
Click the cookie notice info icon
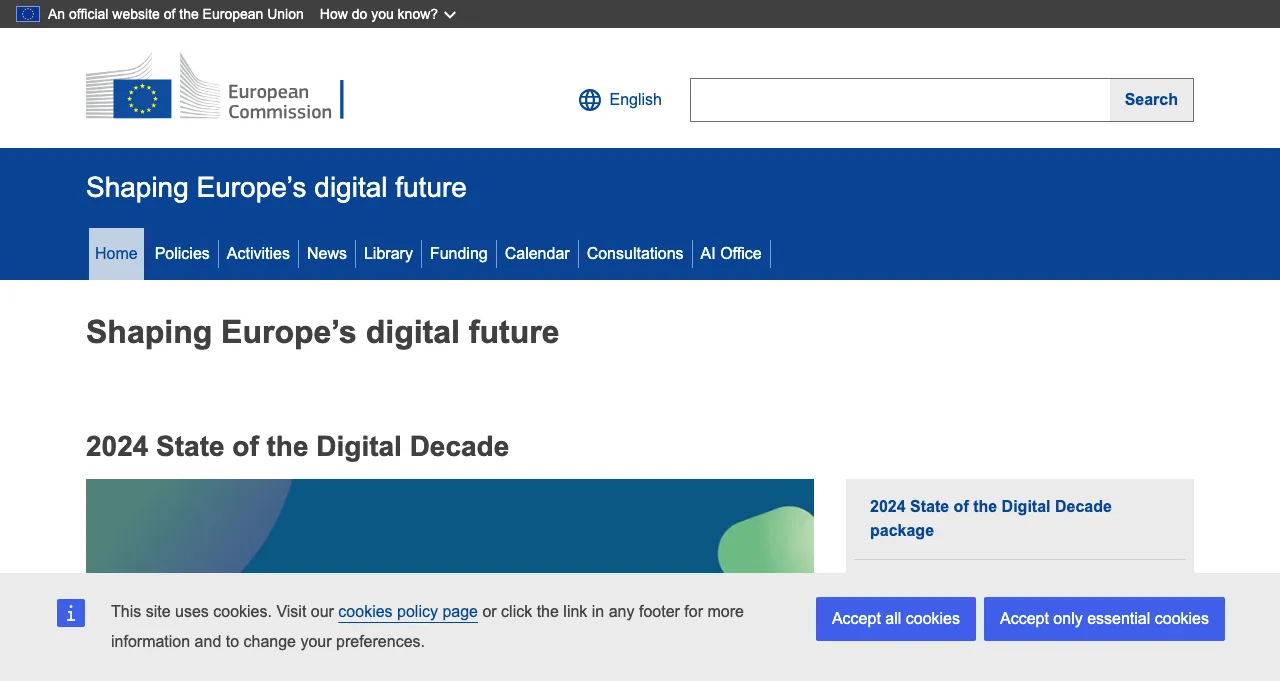[x=71, y=613]
